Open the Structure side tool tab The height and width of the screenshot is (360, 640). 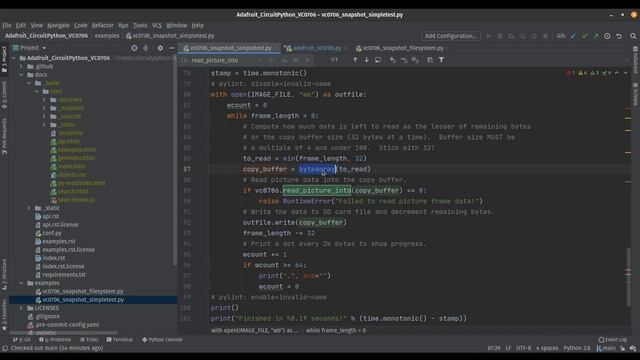[x=4, y=274]
